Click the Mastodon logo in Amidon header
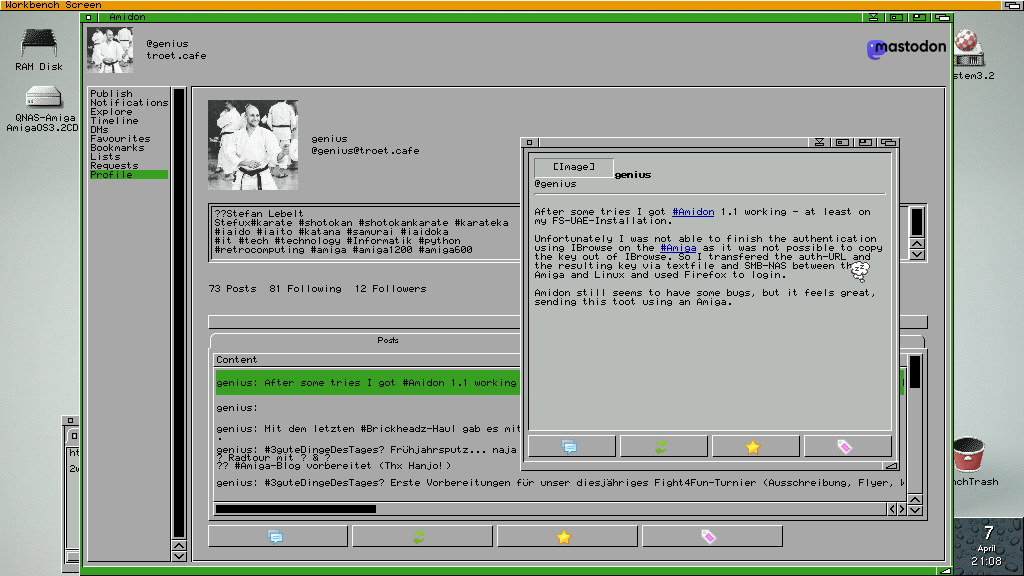This screenshot has height=576, width=1024. coord(906,48)
